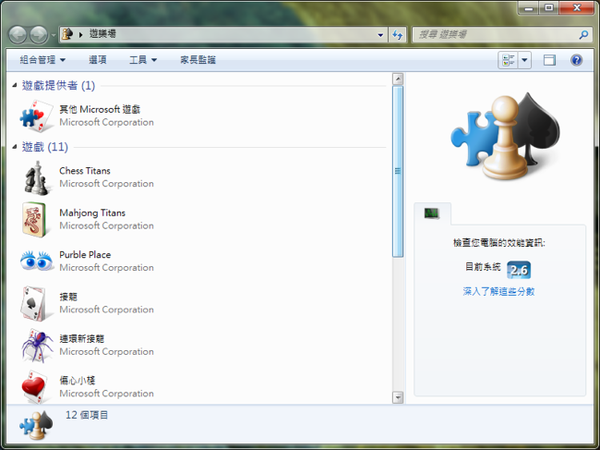Click the help question mark icon
This screenshot has height=450, width=600.
(576, 60)
